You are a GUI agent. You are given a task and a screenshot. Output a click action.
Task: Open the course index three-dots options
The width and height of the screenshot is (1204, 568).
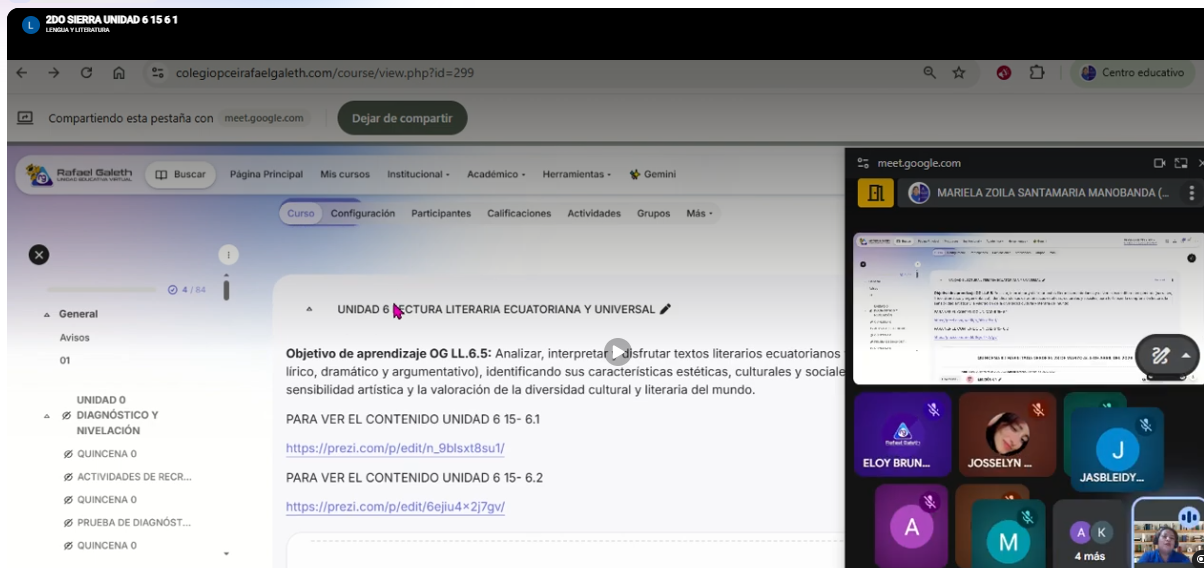228,255
